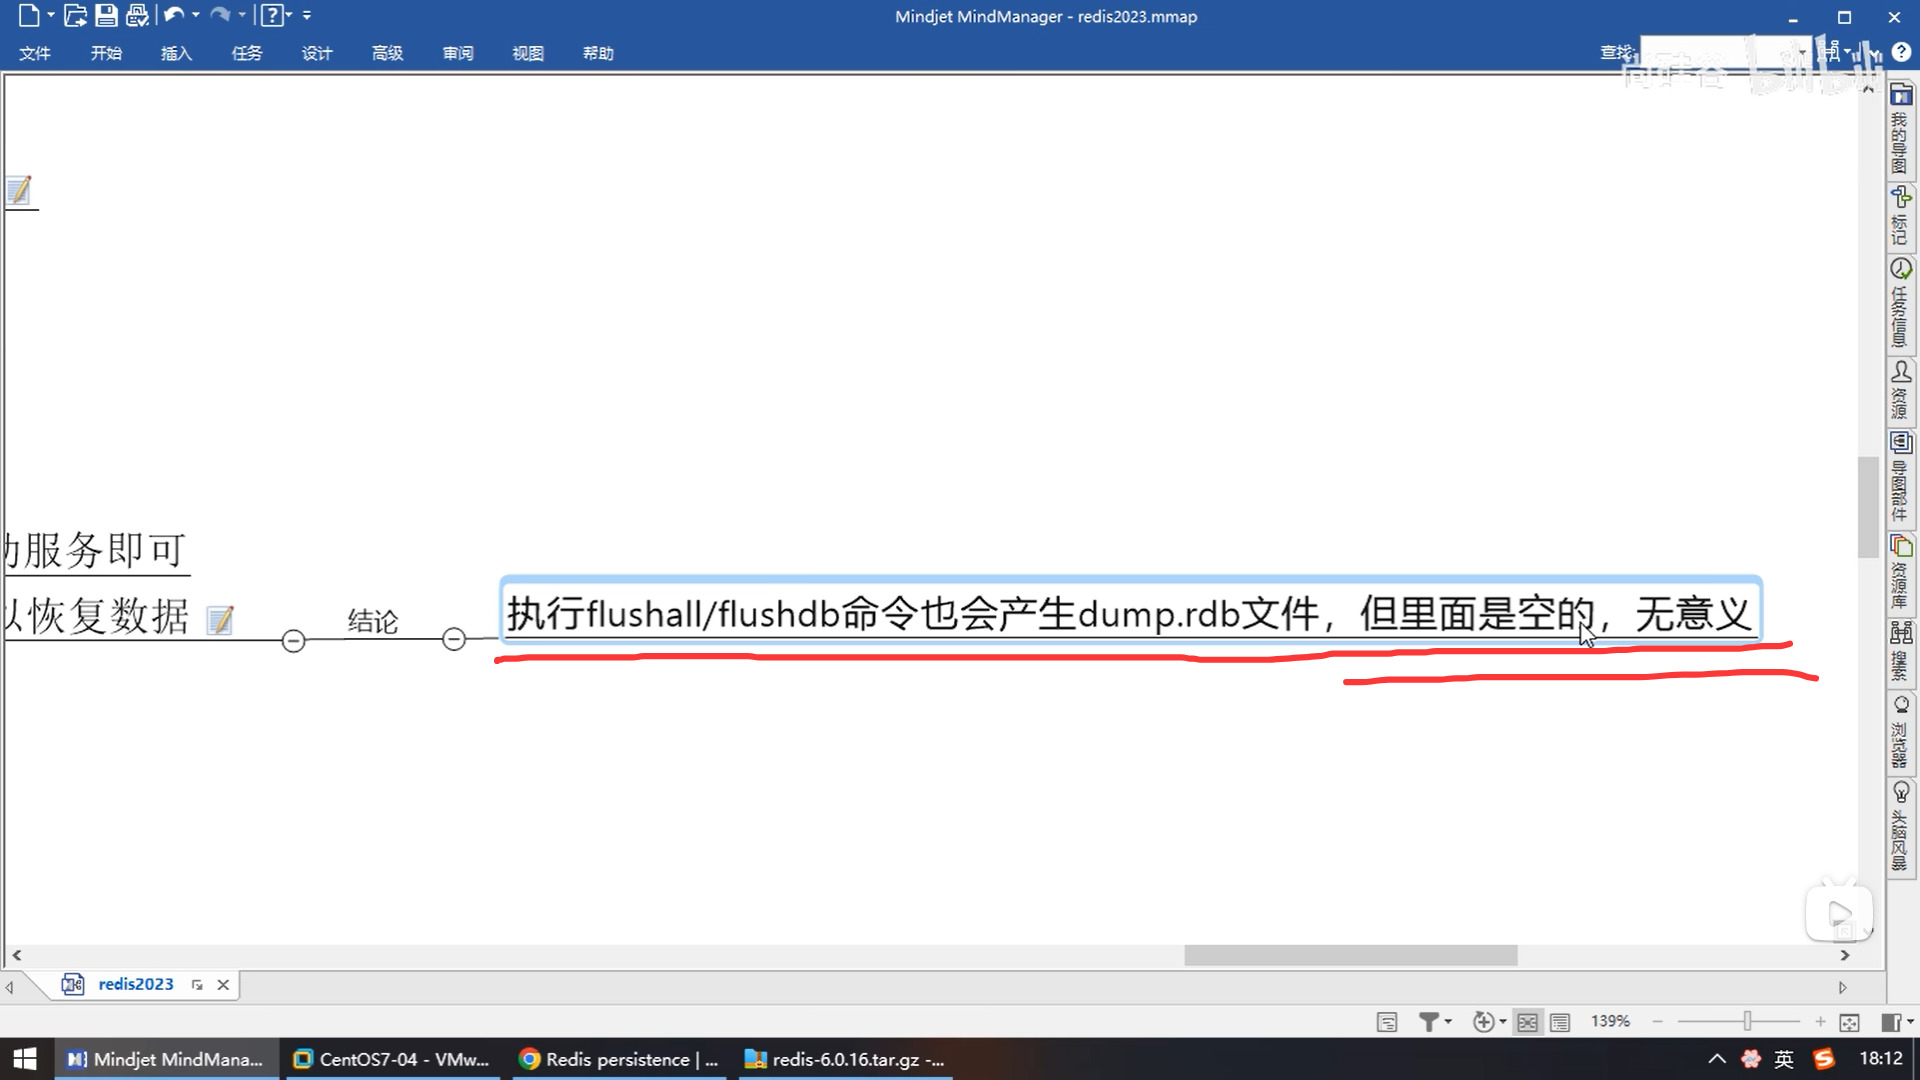Click the Save icon in quick access toolbar
The image size is (1920, 1080).
pyautogui.click(x=106, y=15)
